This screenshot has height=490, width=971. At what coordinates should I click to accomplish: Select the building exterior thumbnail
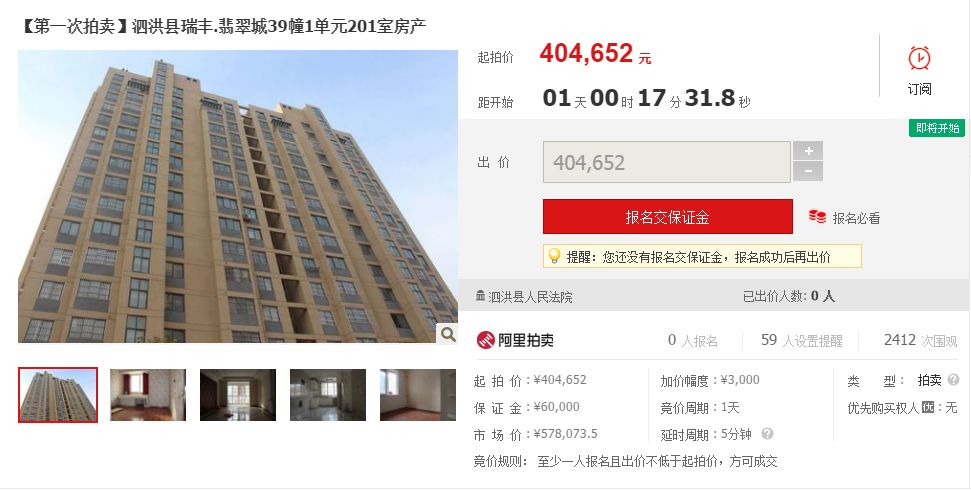[x=58, y=395]
